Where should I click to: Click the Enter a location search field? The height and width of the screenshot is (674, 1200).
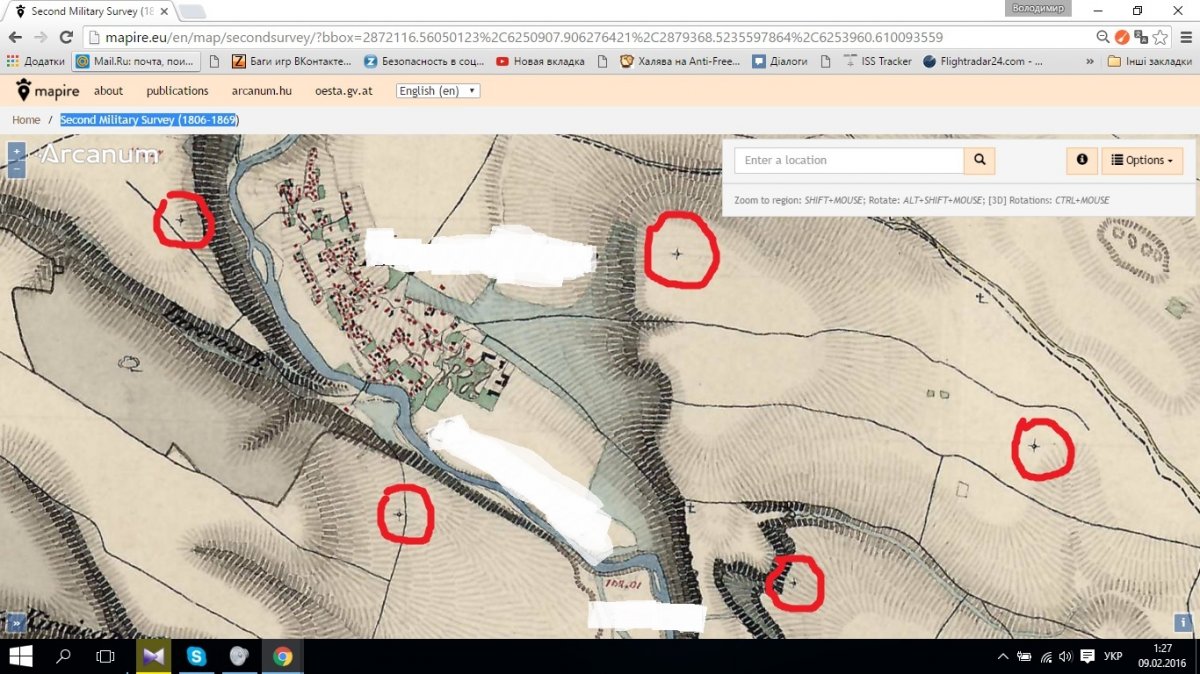tap(849, 160)
